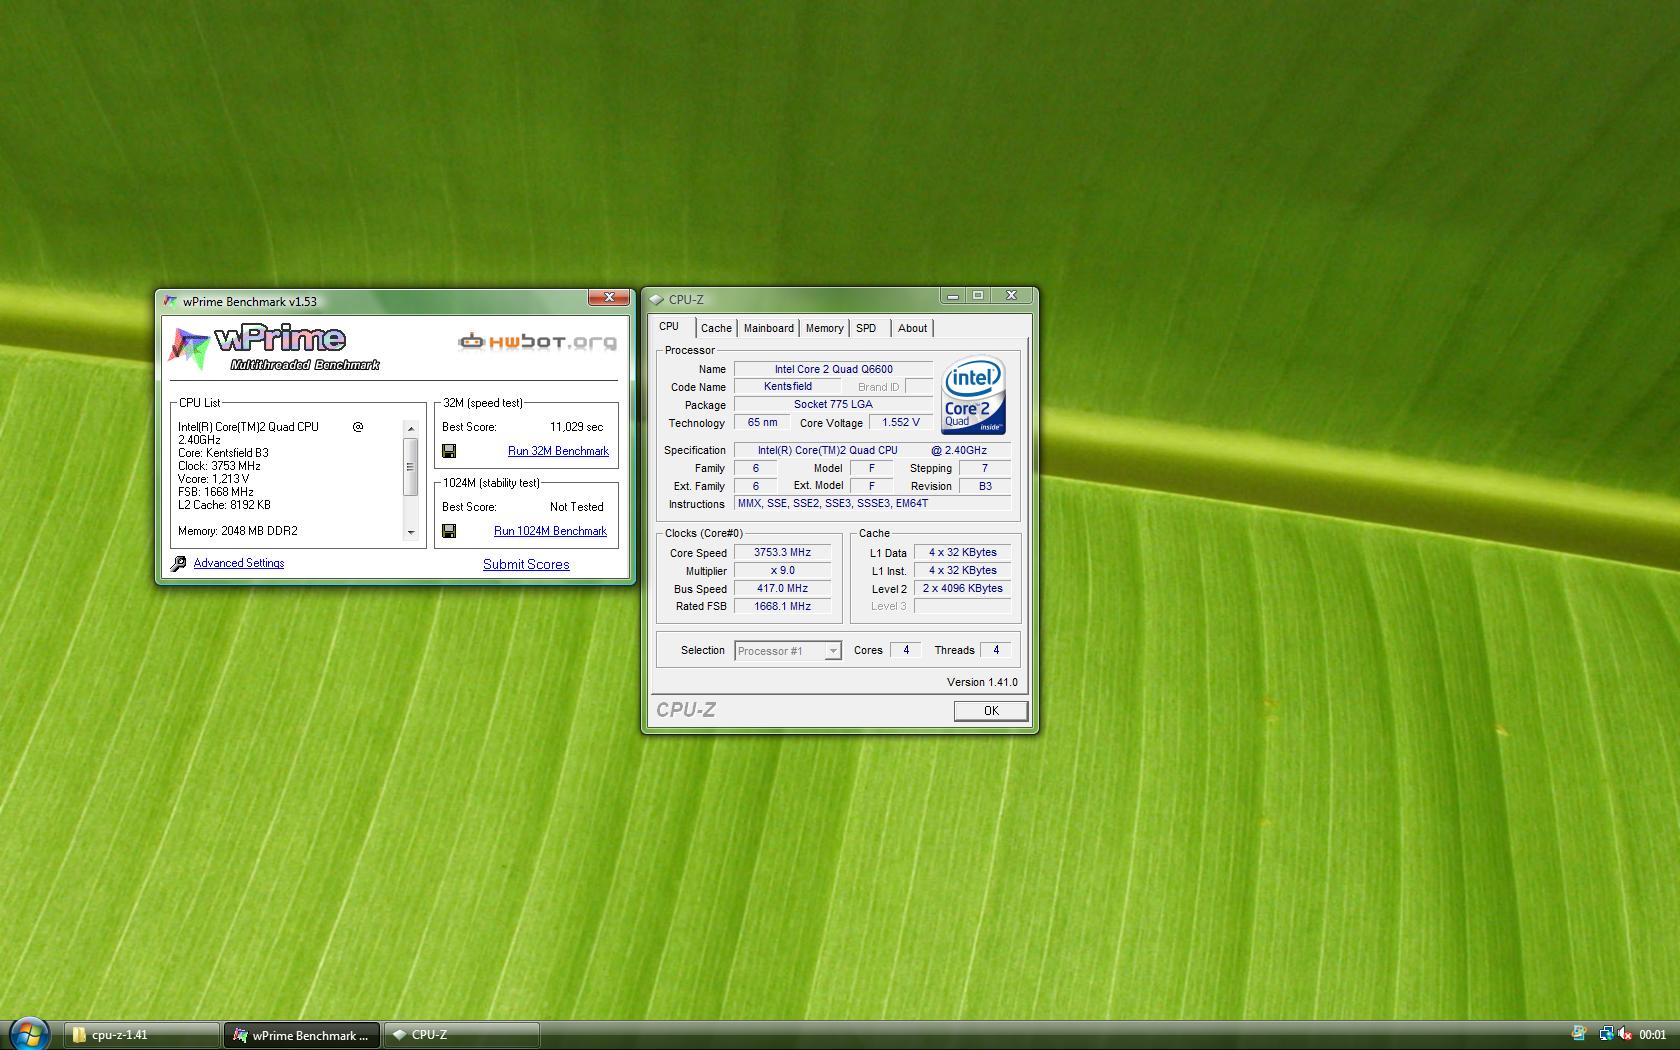Minimize the CPU-Z window
The height and width of the screenshot is (1050, 1680).
[953, 296]
